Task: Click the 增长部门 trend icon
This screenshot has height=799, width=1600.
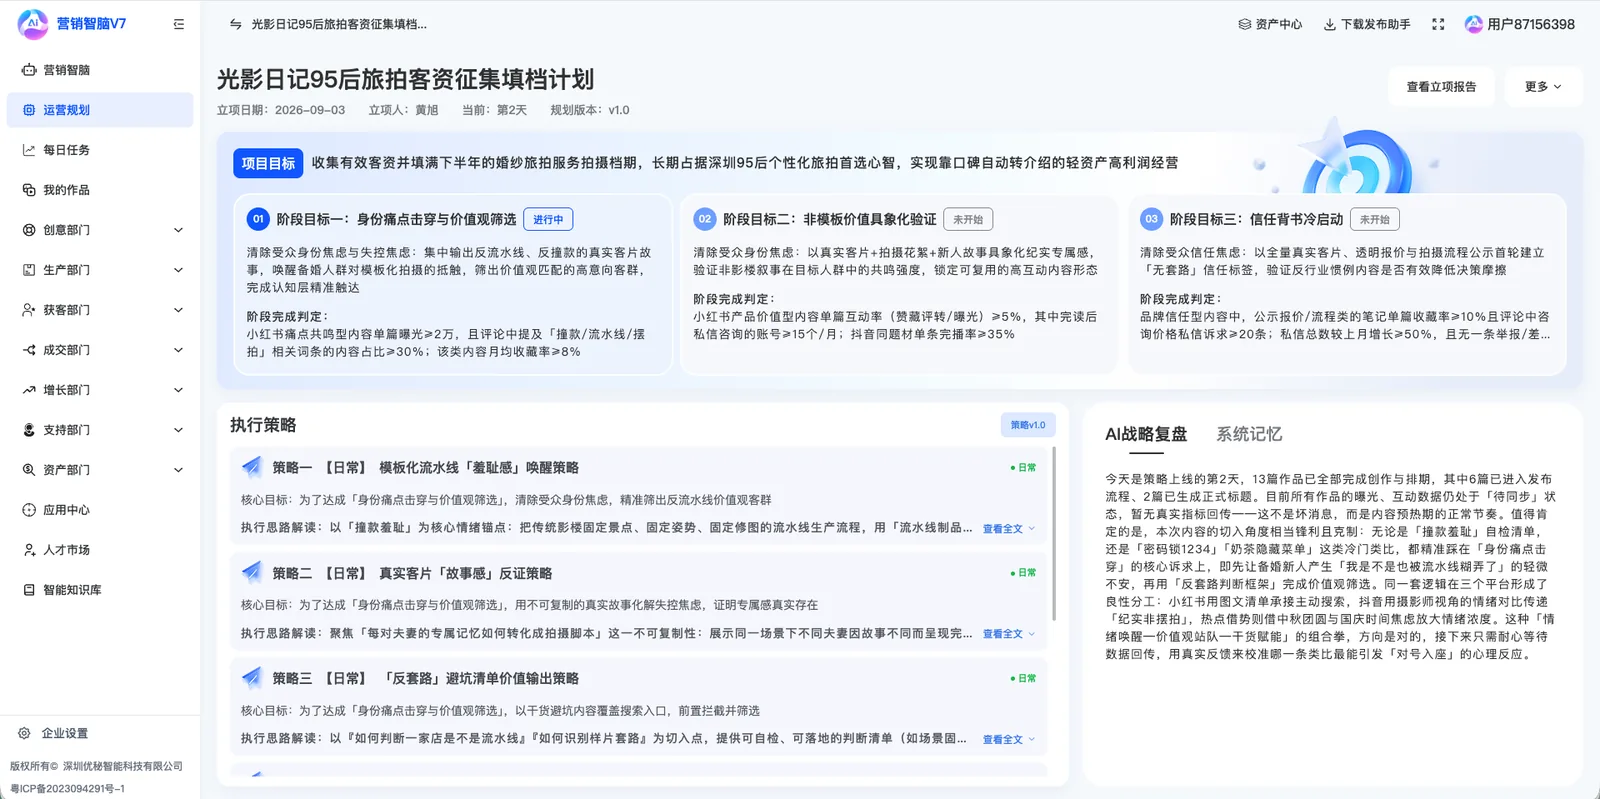Action: [29, 390]
